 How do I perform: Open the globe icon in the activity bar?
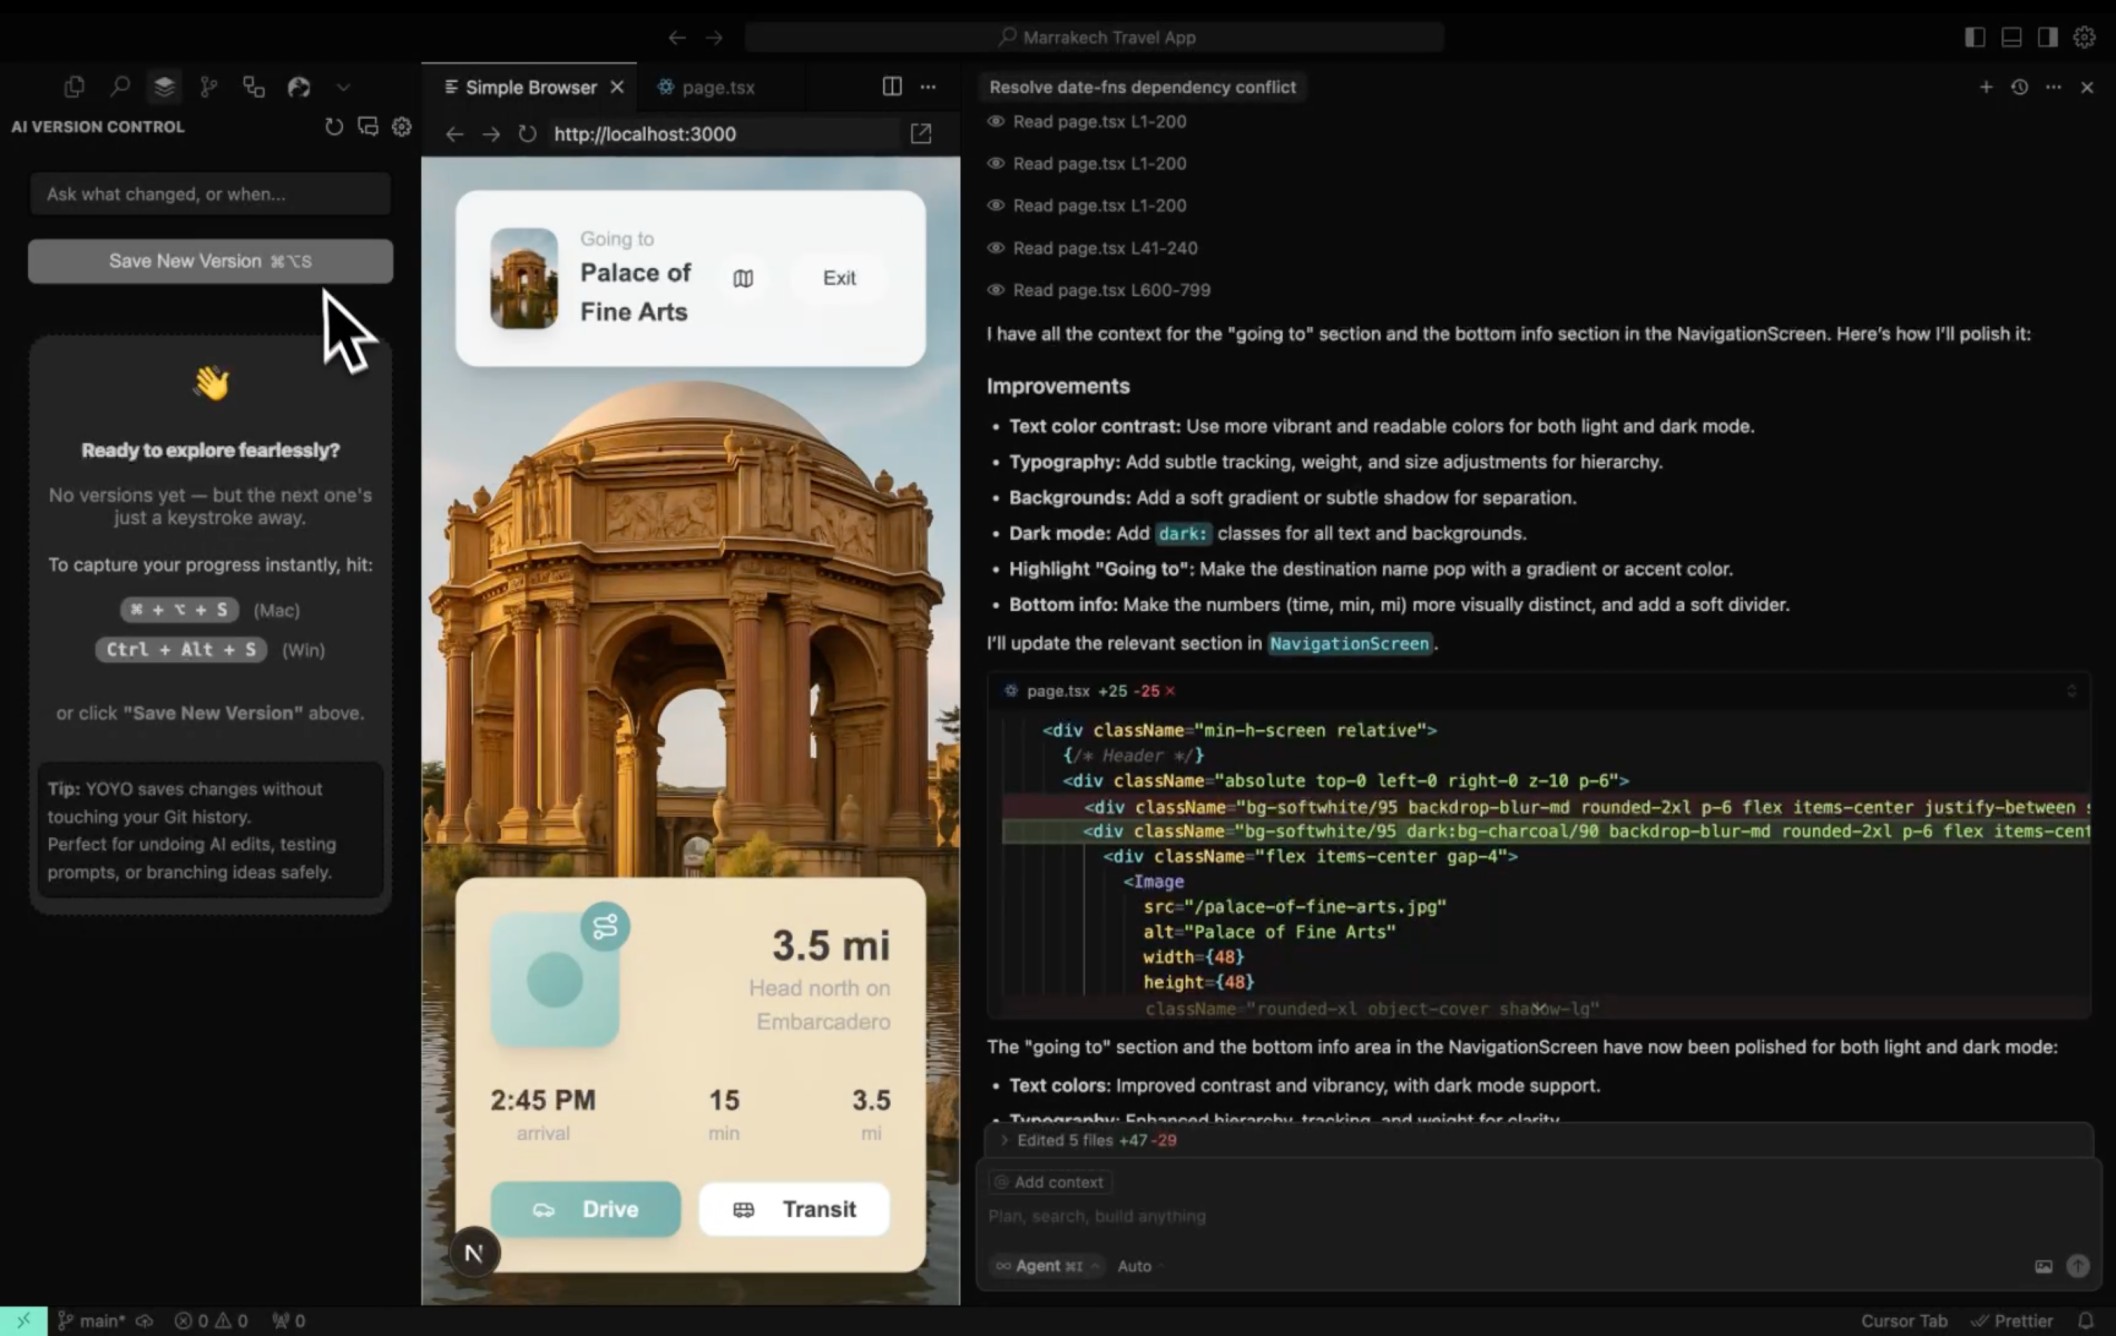click(299, 86)
